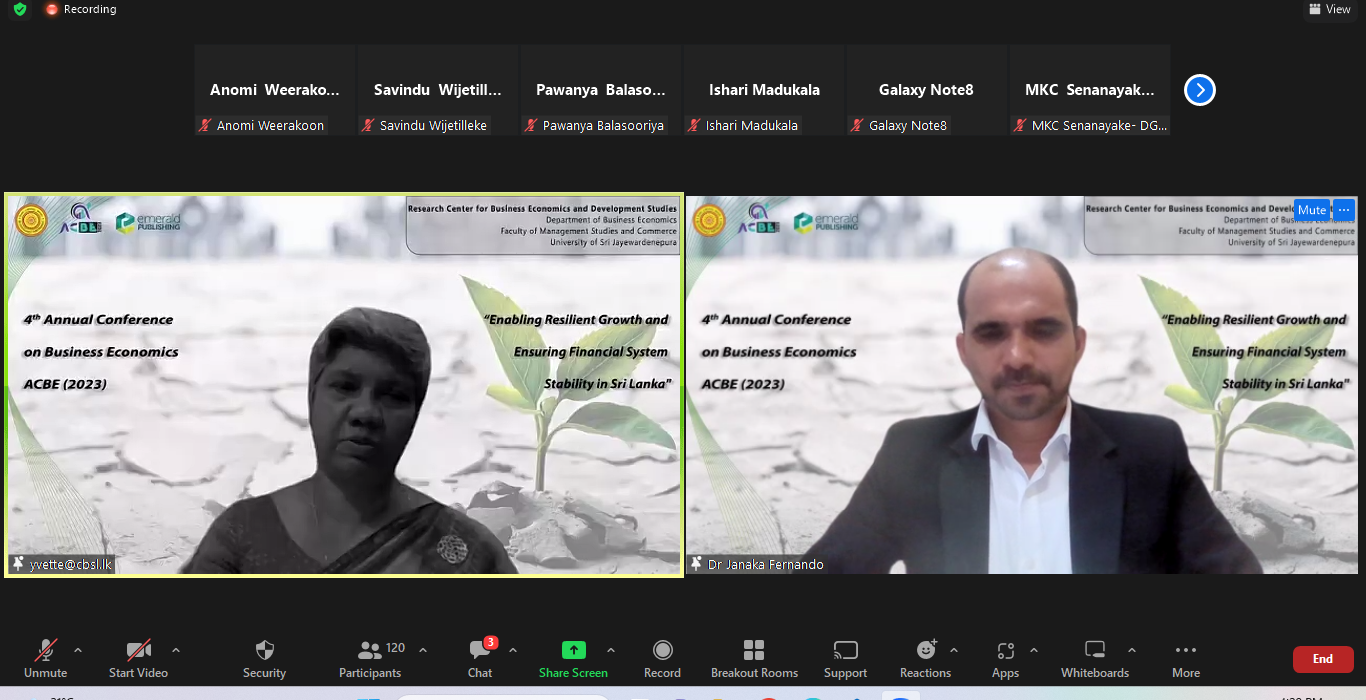Viewport: 1366px width, 700px height.
Task: Toggle meeting recording with the Record button
Action: pyautogui.click(x=662, y=659)
